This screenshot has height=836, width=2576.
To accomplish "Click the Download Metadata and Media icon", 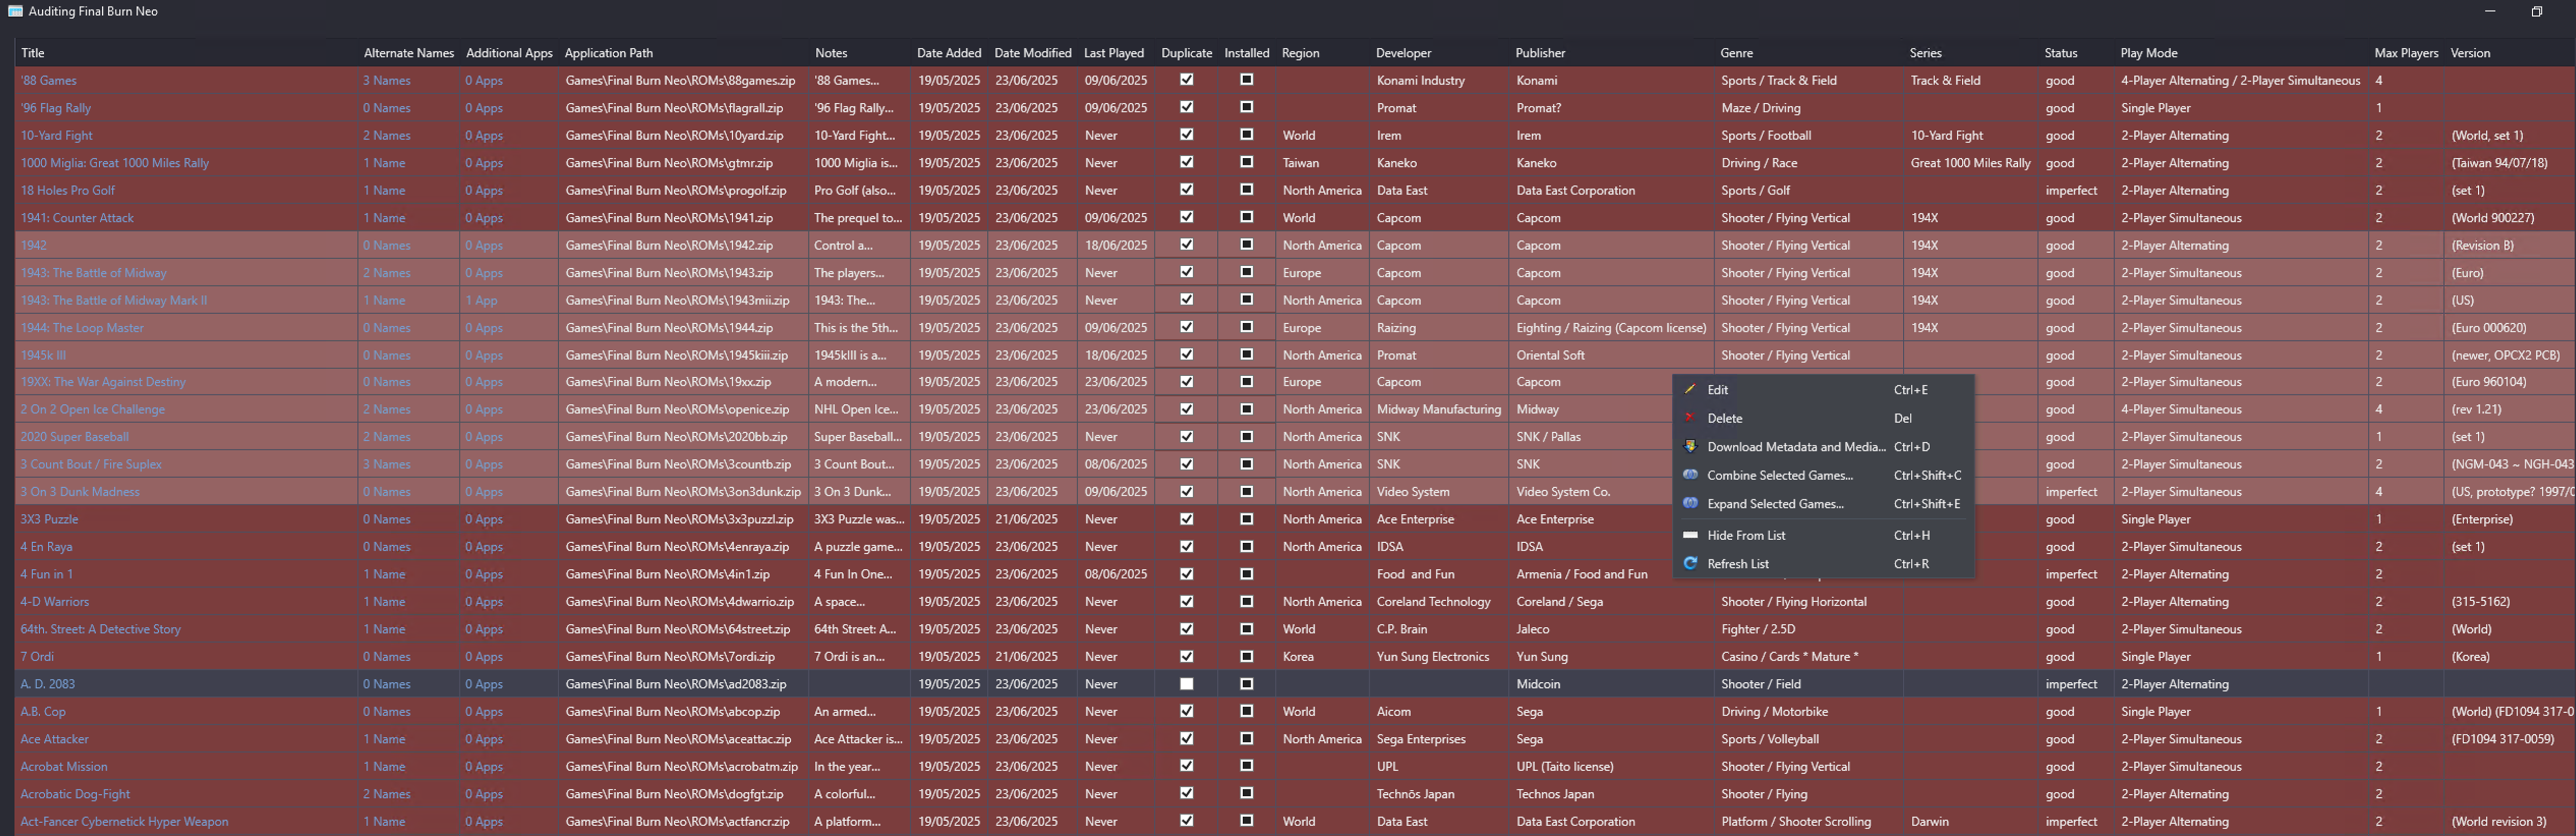I will tap(1690, 446).
